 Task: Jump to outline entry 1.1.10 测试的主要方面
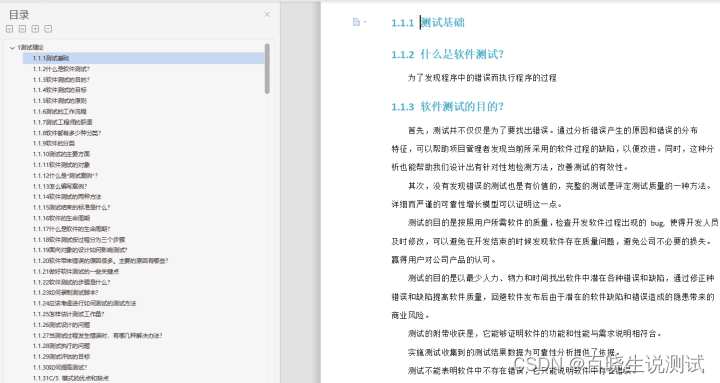[x=62, y=154]
